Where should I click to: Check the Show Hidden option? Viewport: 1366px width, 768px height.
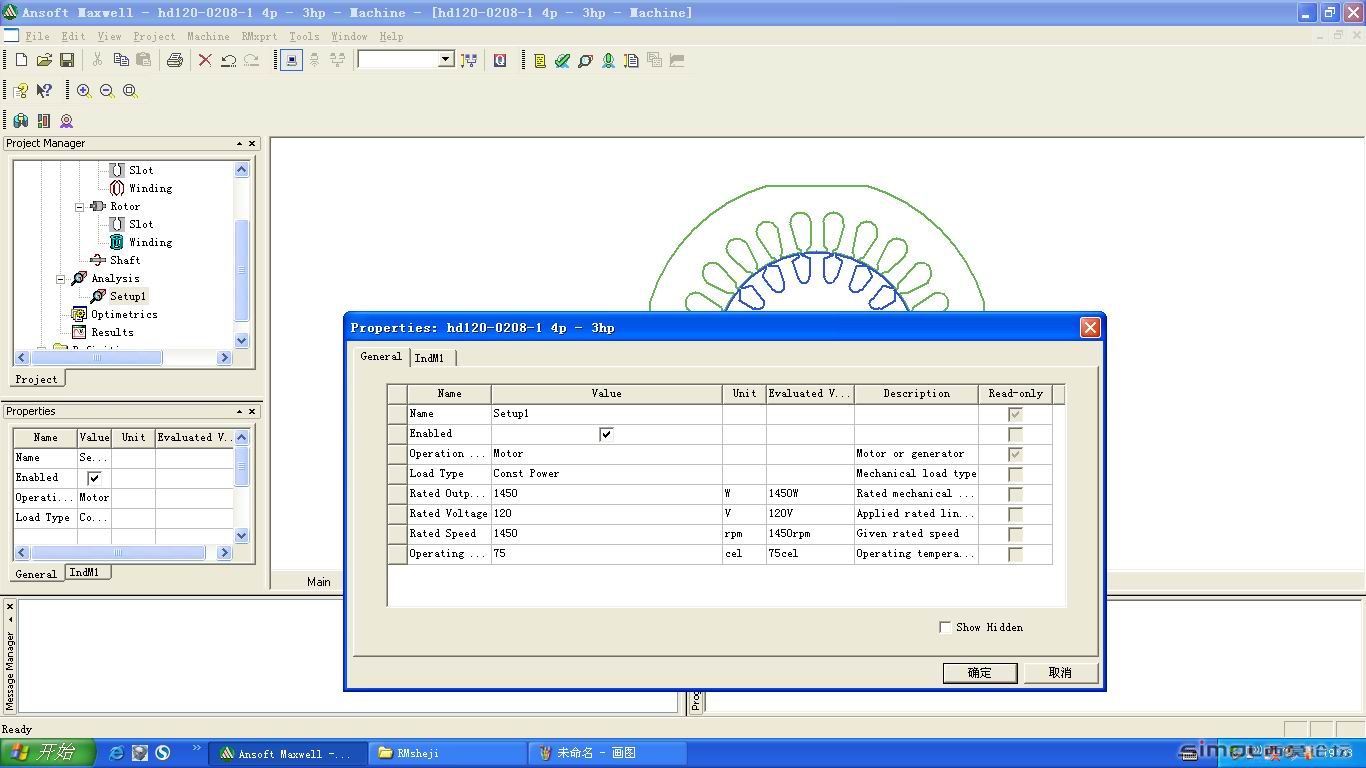point(945,627)
